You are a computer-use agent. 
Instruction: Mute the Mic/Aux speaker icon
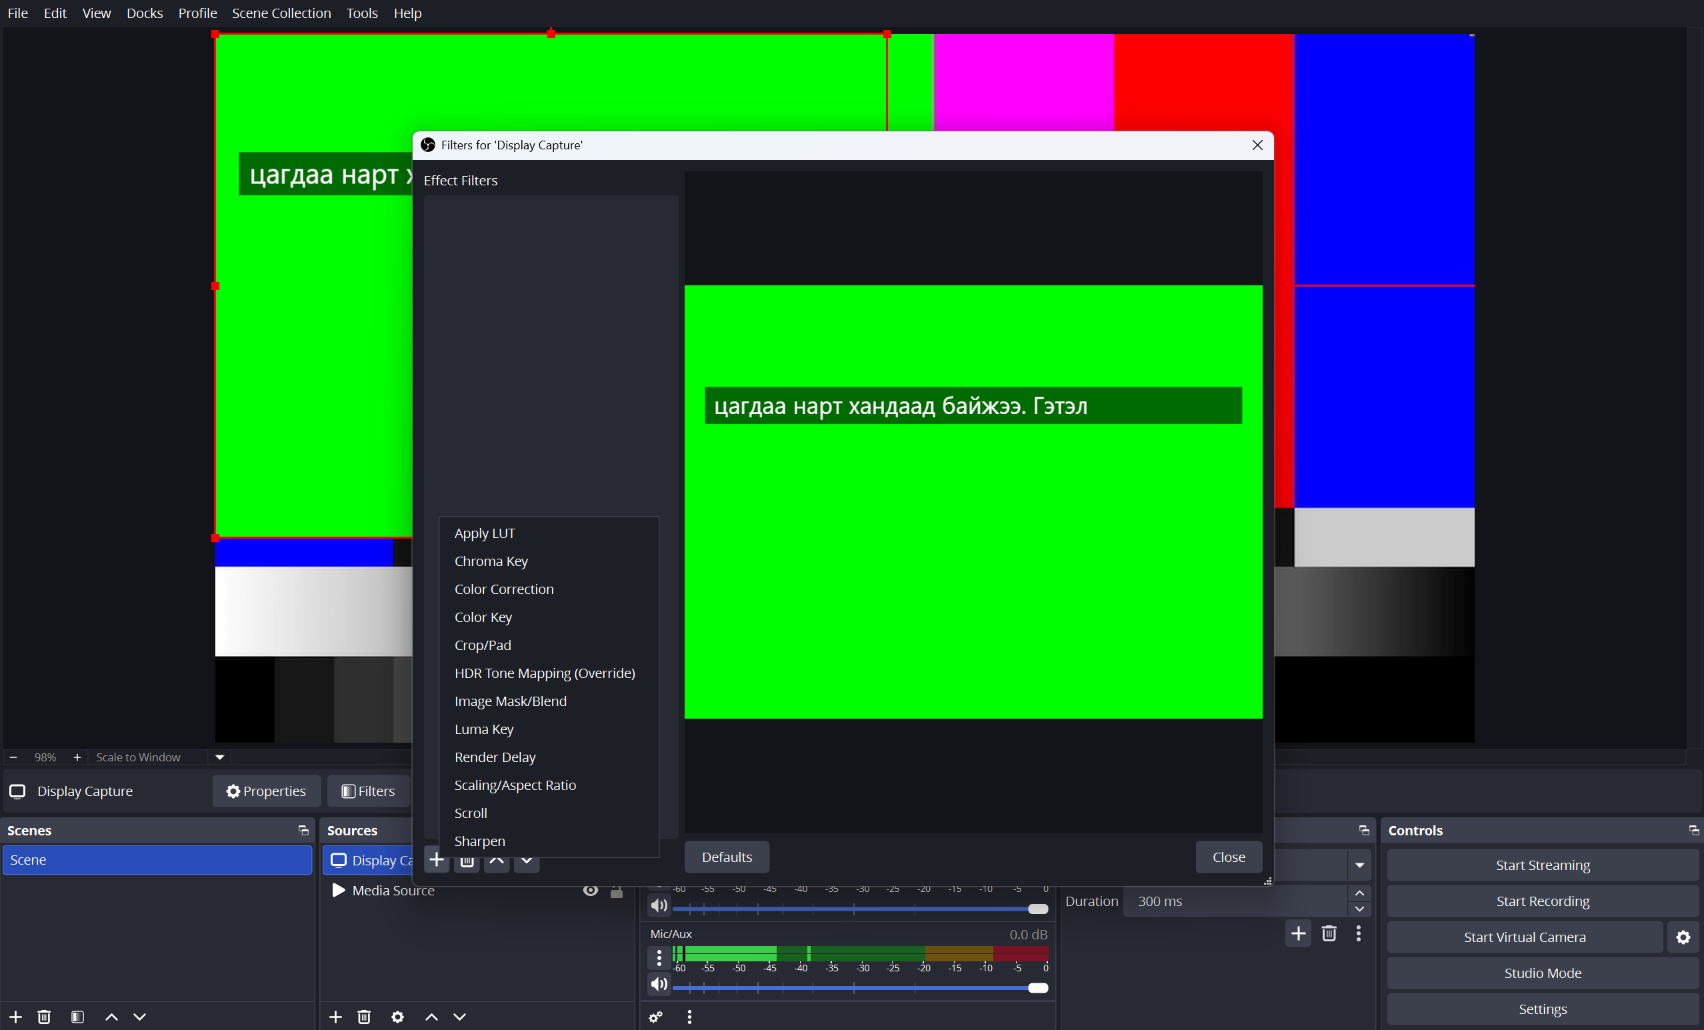[x=659, y=985]
